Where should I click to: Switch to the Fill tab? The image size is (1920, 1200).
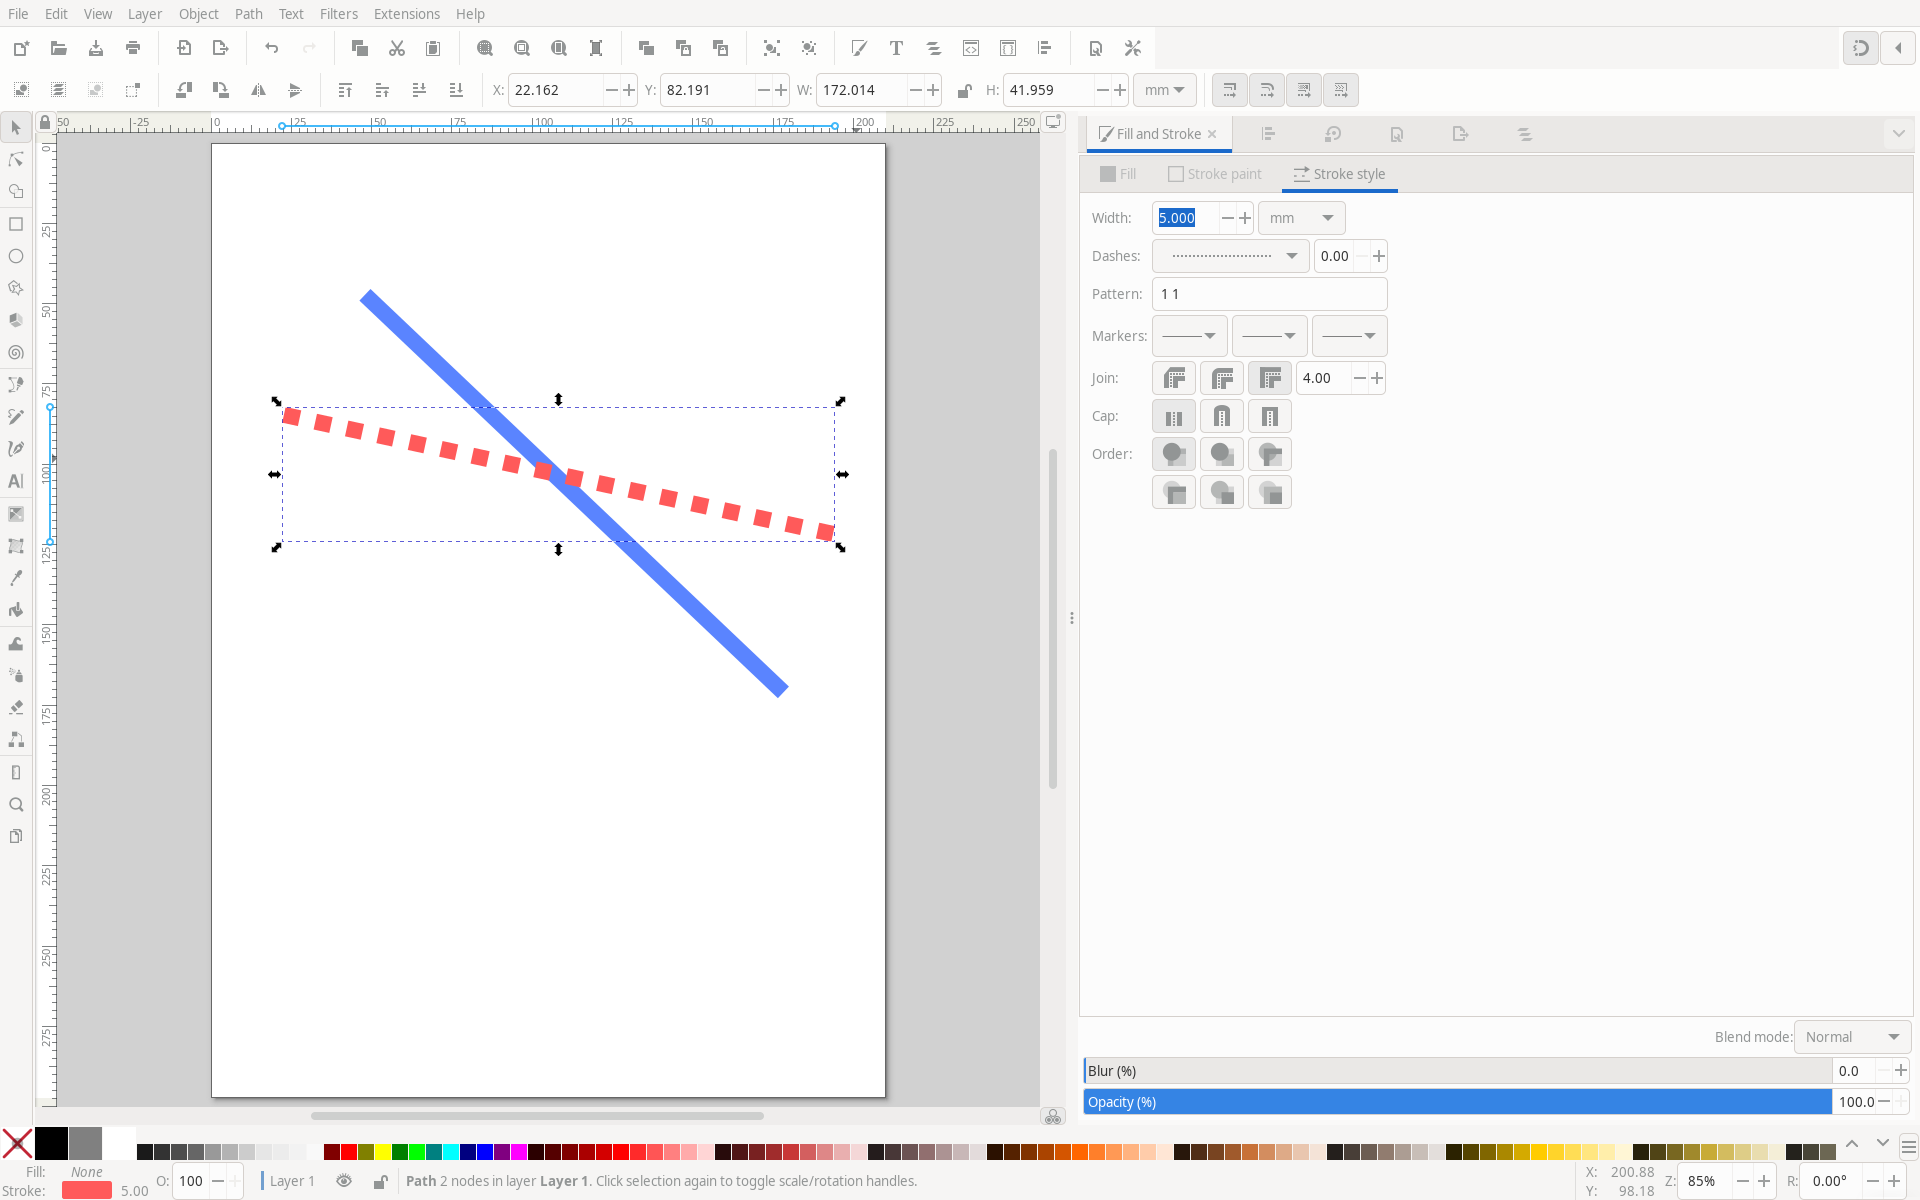[1118, 174]
